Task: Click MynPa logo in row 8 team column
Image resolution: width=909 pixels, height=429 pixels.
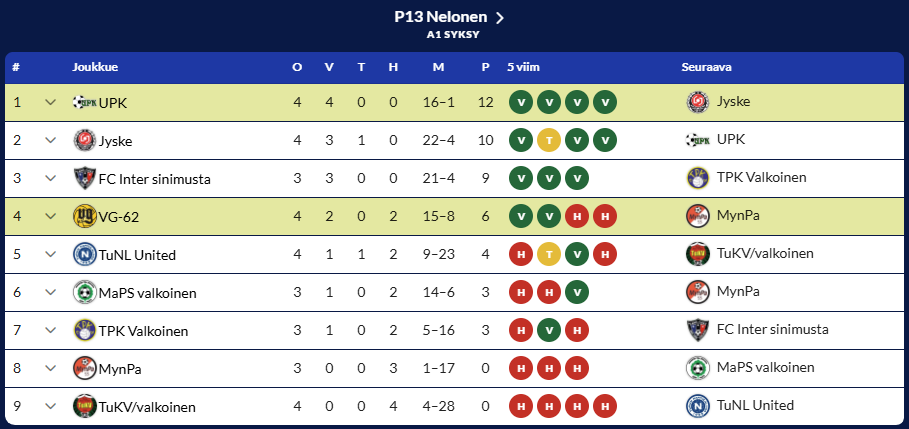Action: pyautogui.click(x=85, y=369)
